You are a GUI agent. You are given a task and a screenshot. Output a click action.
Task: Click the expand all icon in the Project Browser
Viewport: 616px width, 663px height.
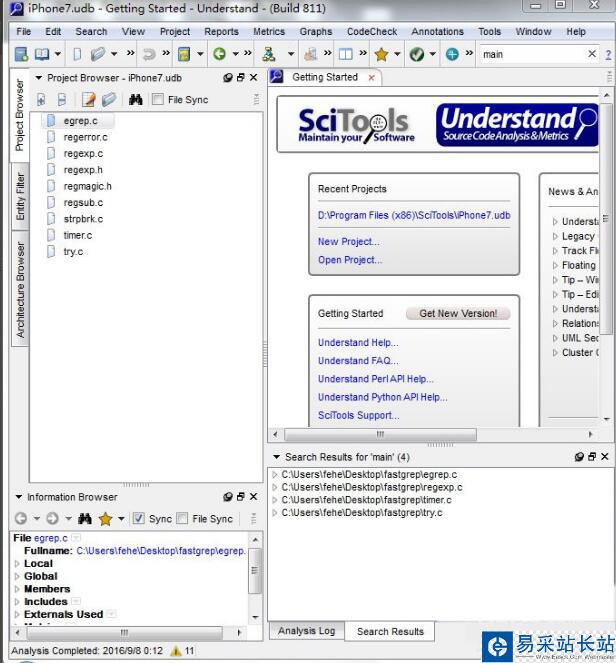(x=41, y=100)
